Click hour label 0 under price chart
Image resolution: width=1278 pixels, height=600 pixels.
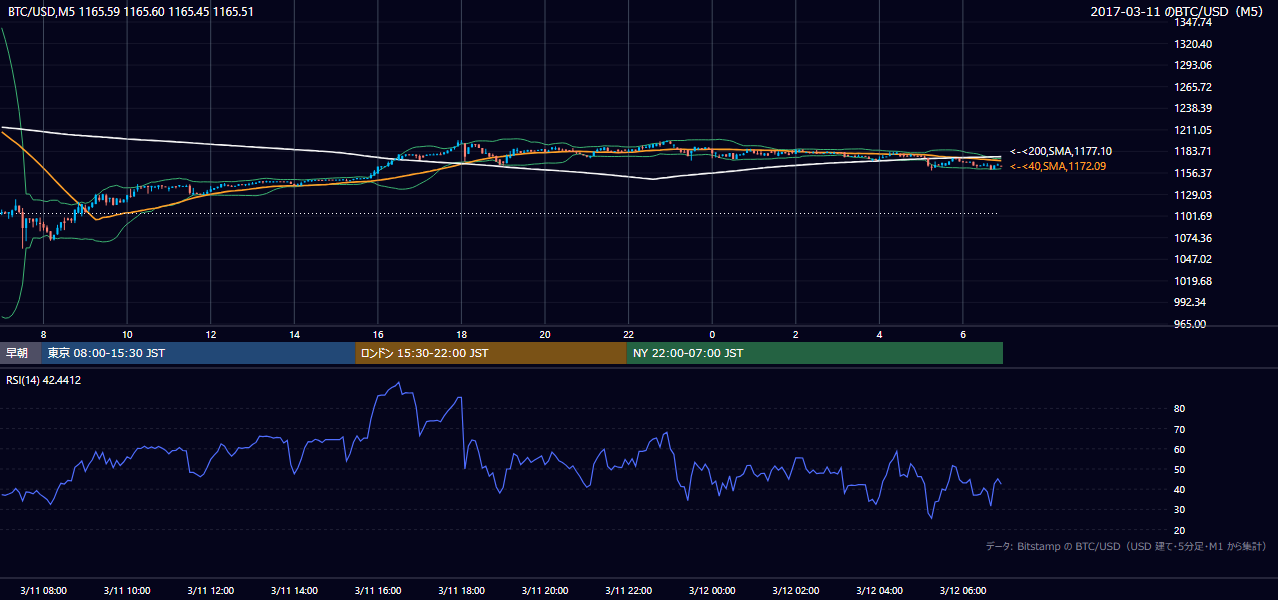[x=712, y=334]
